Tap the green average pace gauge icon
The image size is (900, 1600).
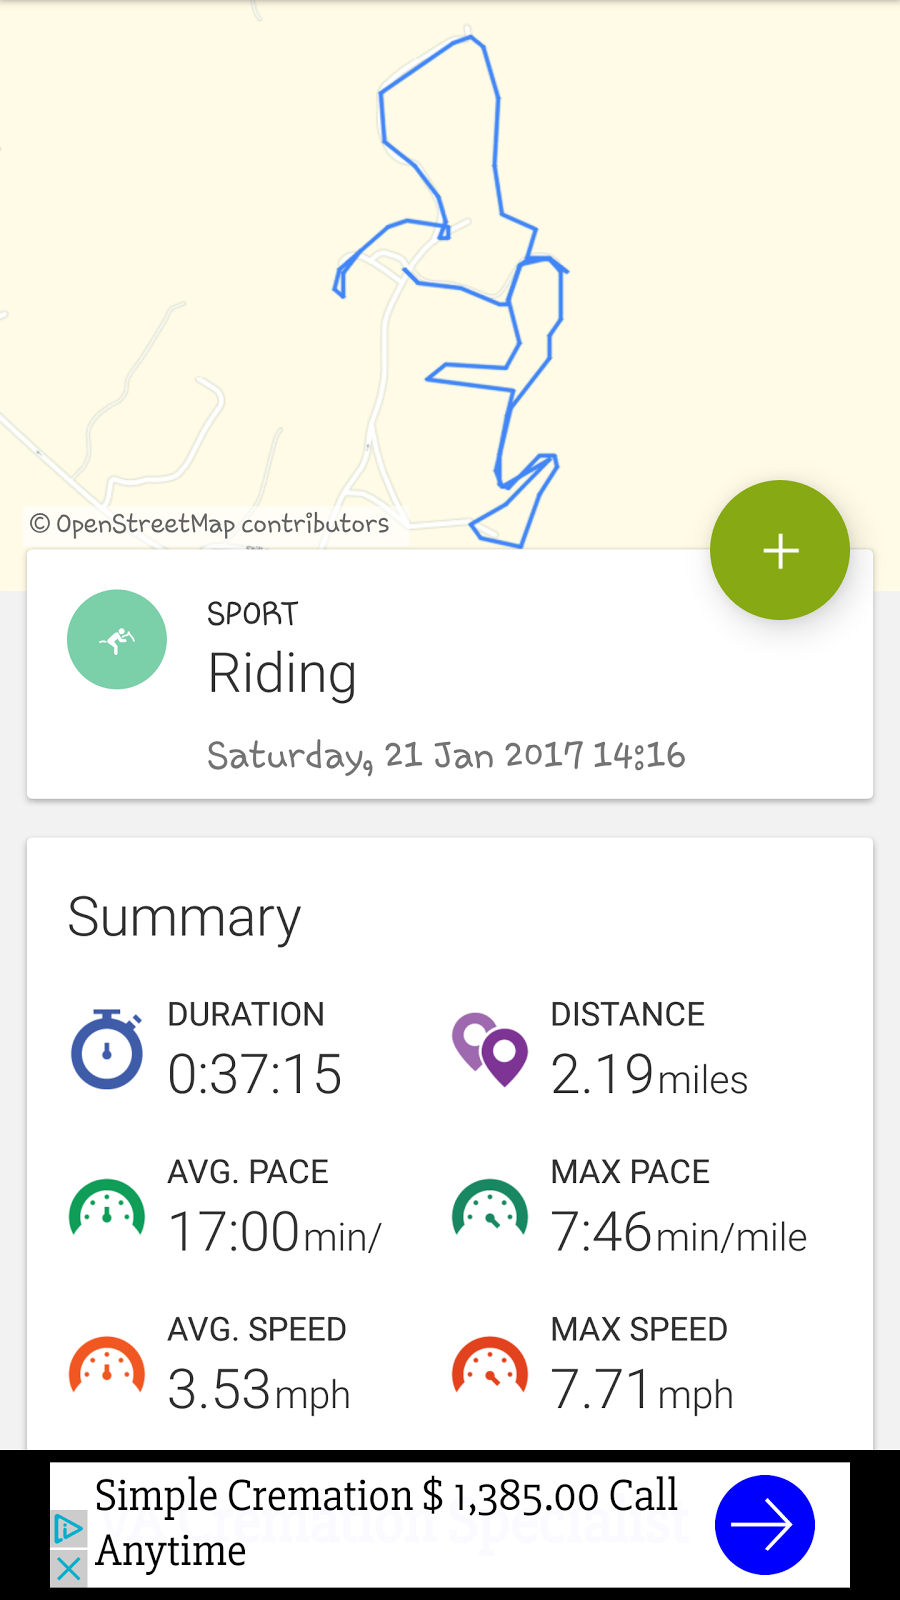click(107, 1208)
